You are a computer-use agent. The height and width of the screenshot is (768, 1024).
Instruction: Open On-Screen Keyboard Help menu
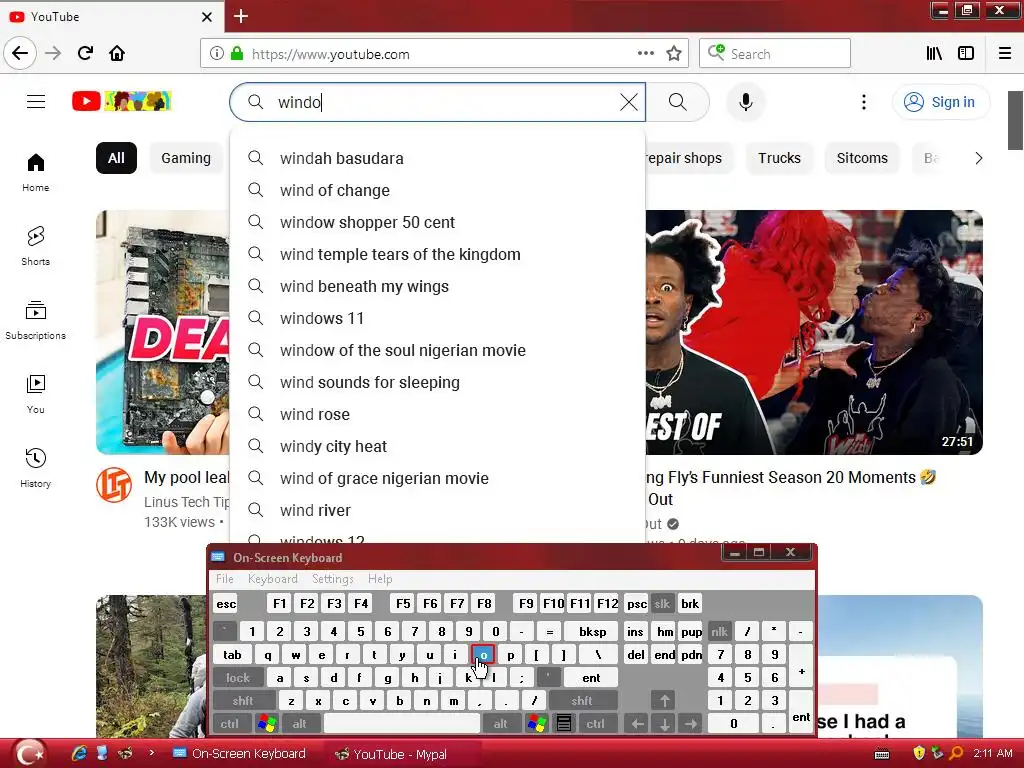click(380, 579)
